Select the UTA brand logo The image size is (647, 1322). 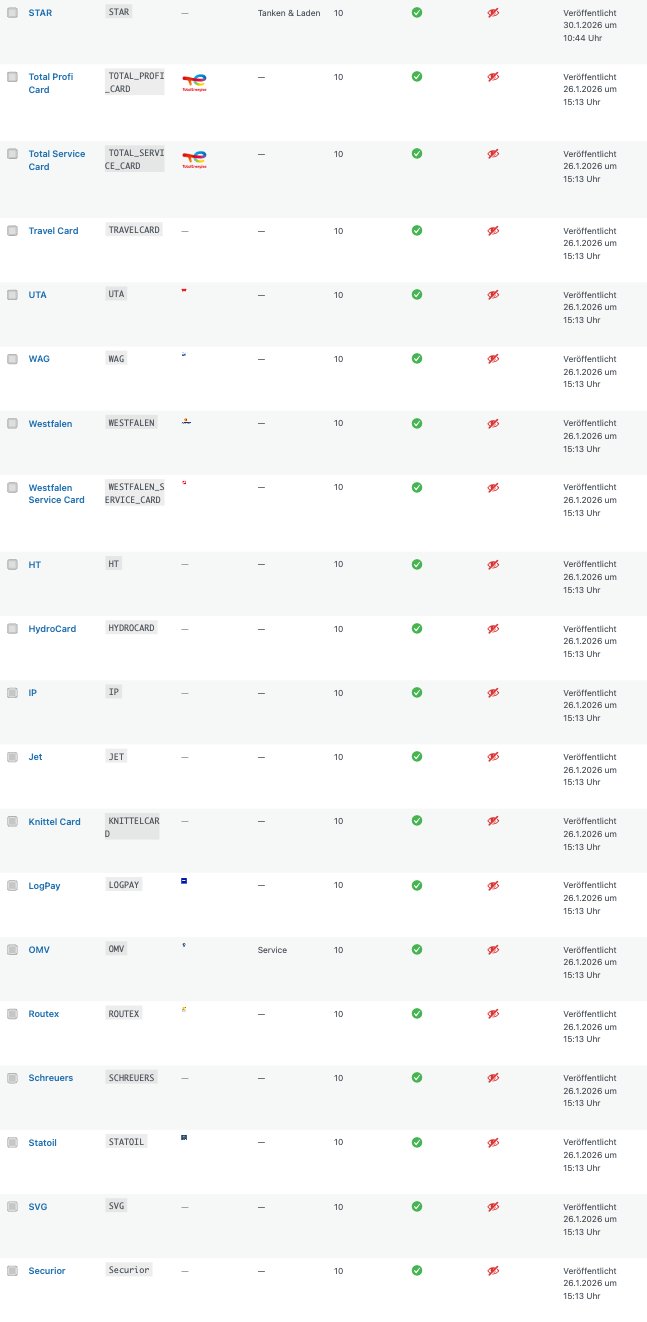pos(184,292)
